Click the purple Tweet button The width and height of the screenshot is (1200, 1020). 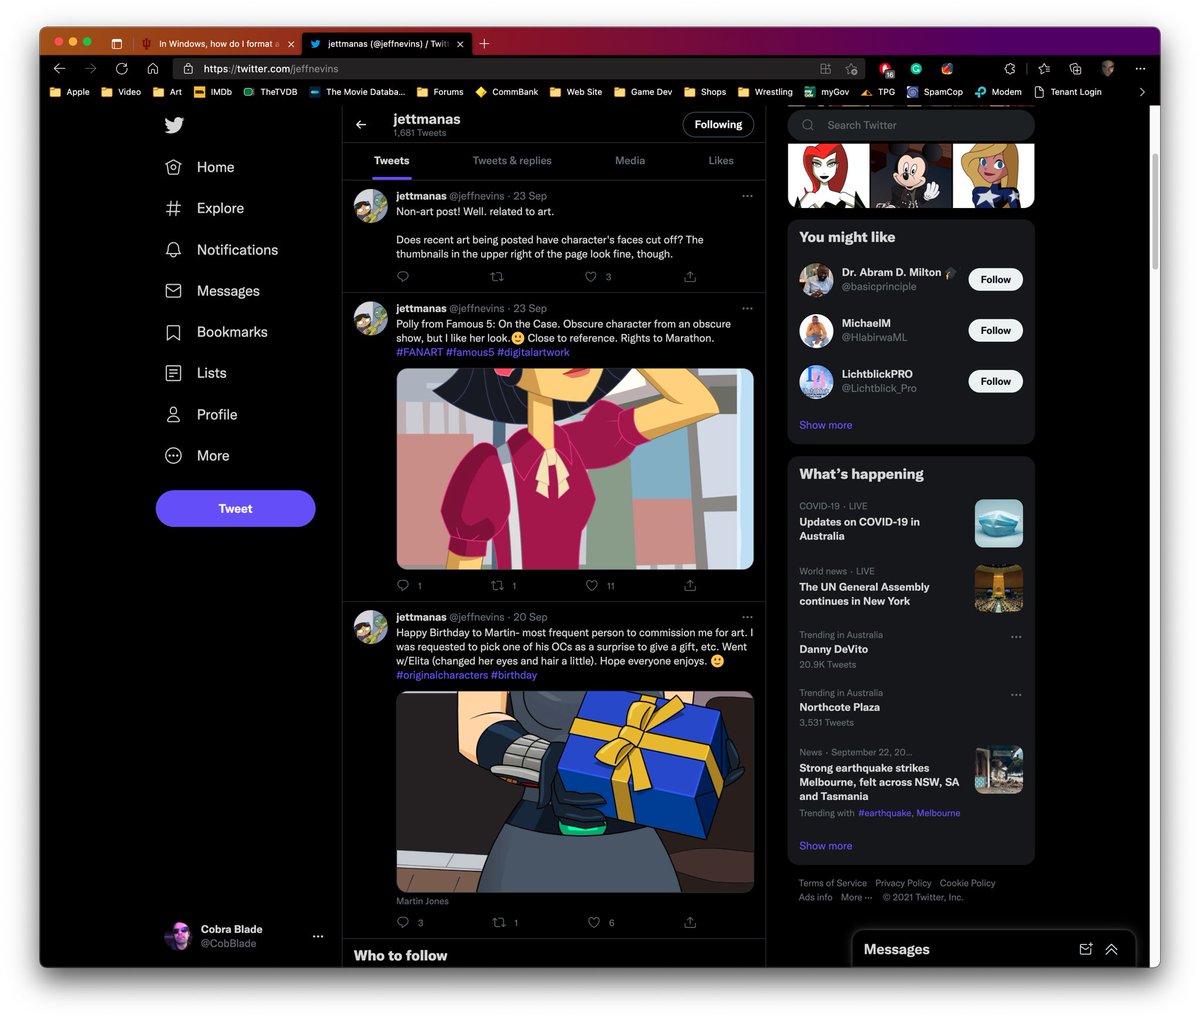[x=235, y=508]
